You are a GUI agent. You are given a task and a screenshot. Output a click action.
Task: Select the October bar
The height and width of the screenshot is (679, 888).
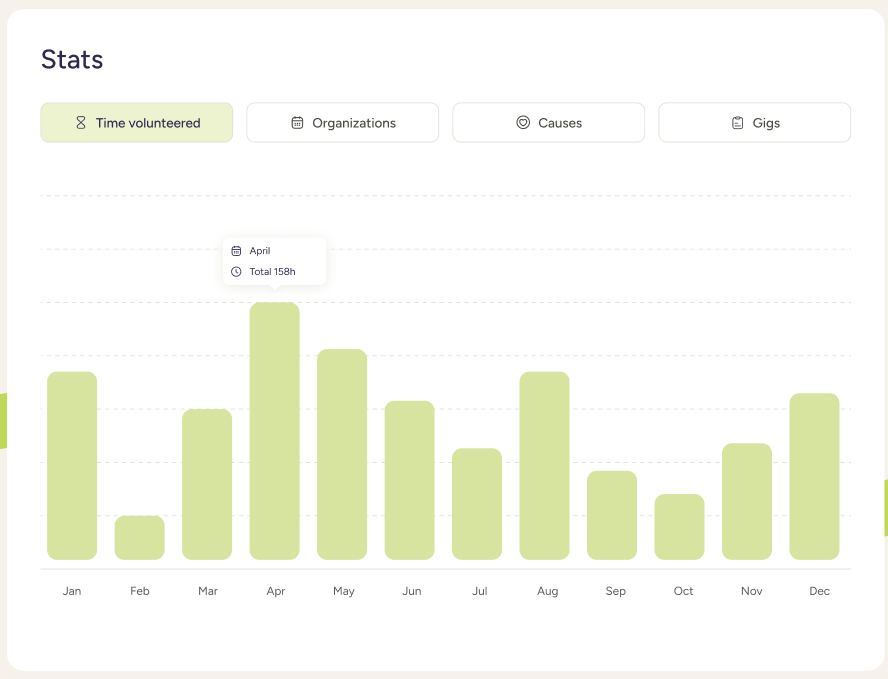679,527
